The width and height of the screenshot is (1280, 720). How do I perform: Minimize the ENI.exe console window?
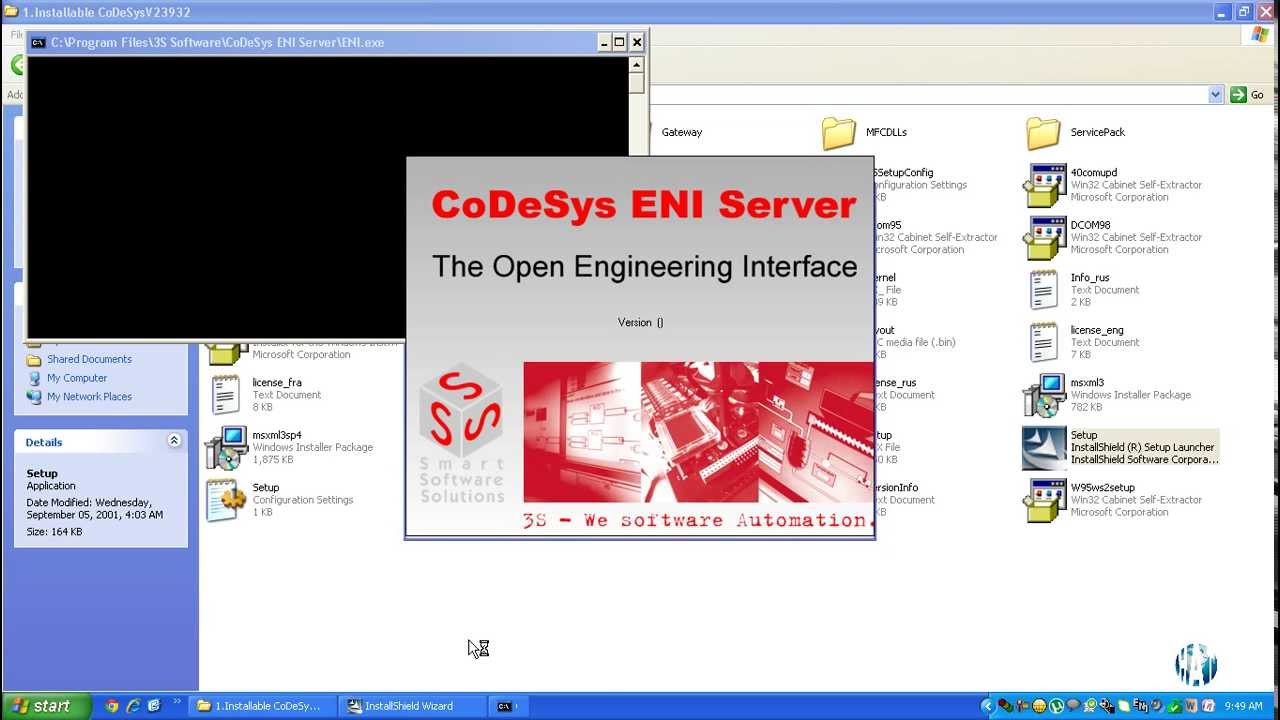point(603,42)
